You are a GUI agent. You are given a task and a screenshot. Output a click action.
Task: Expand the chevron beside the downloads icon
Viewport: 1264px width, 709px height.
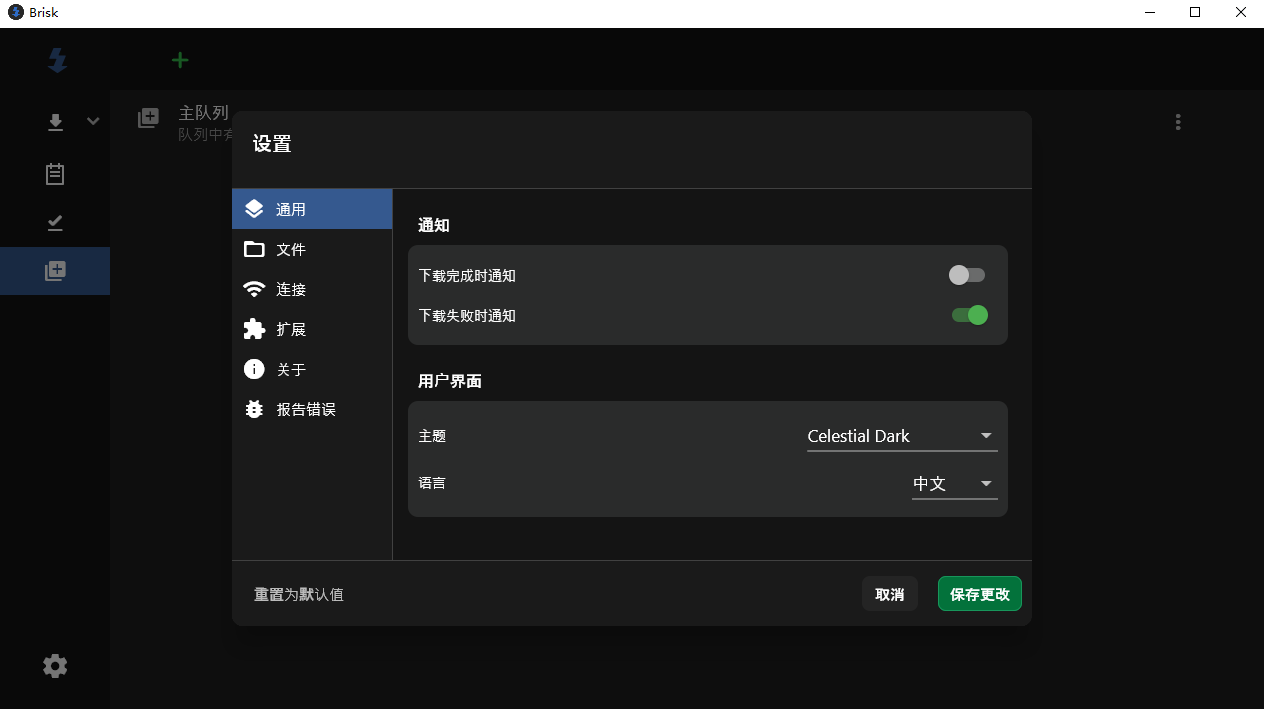click(x=93, y=121)
